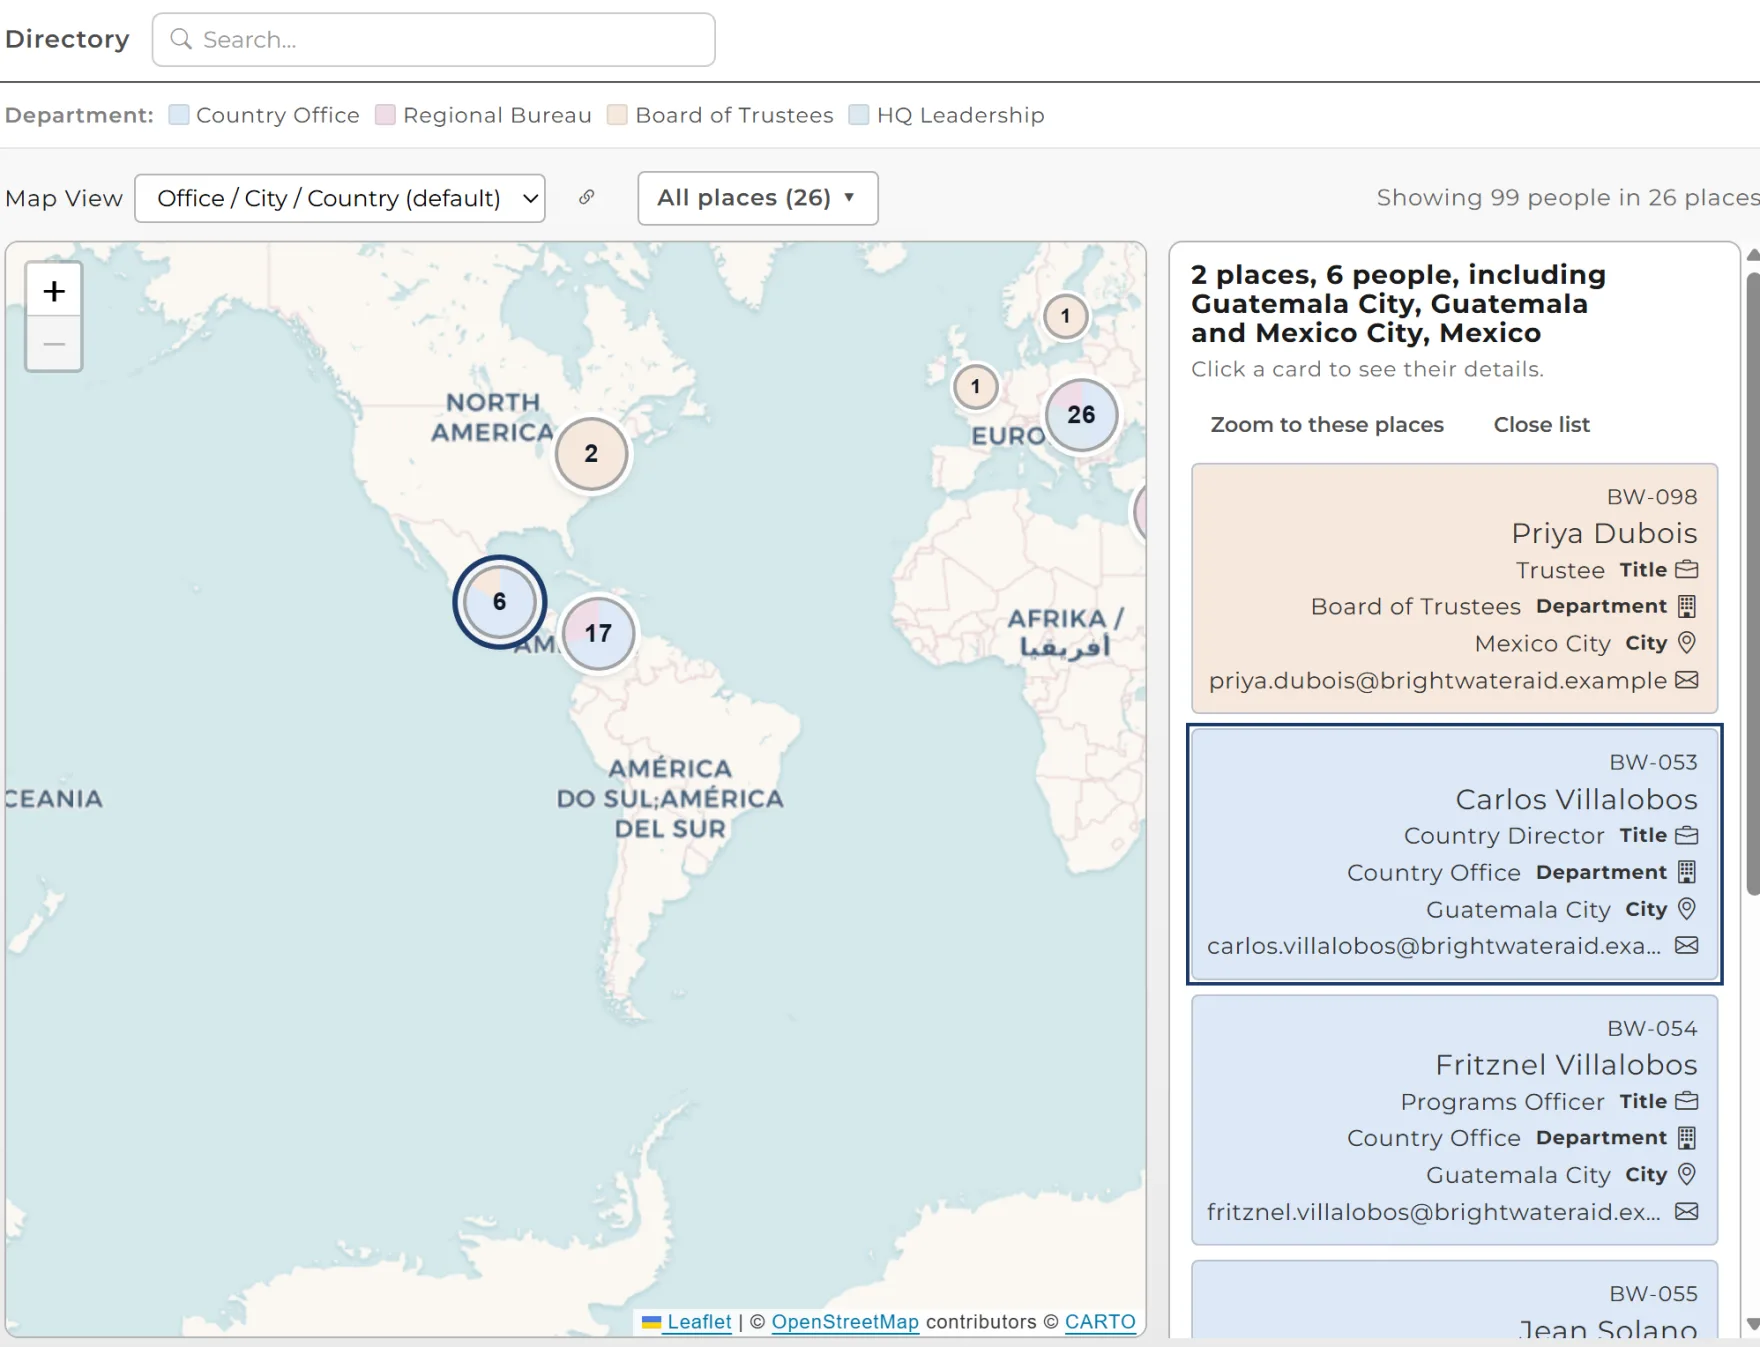
Task: Select the 6-person cluster marker in Central America
Action: pos(500,602)
